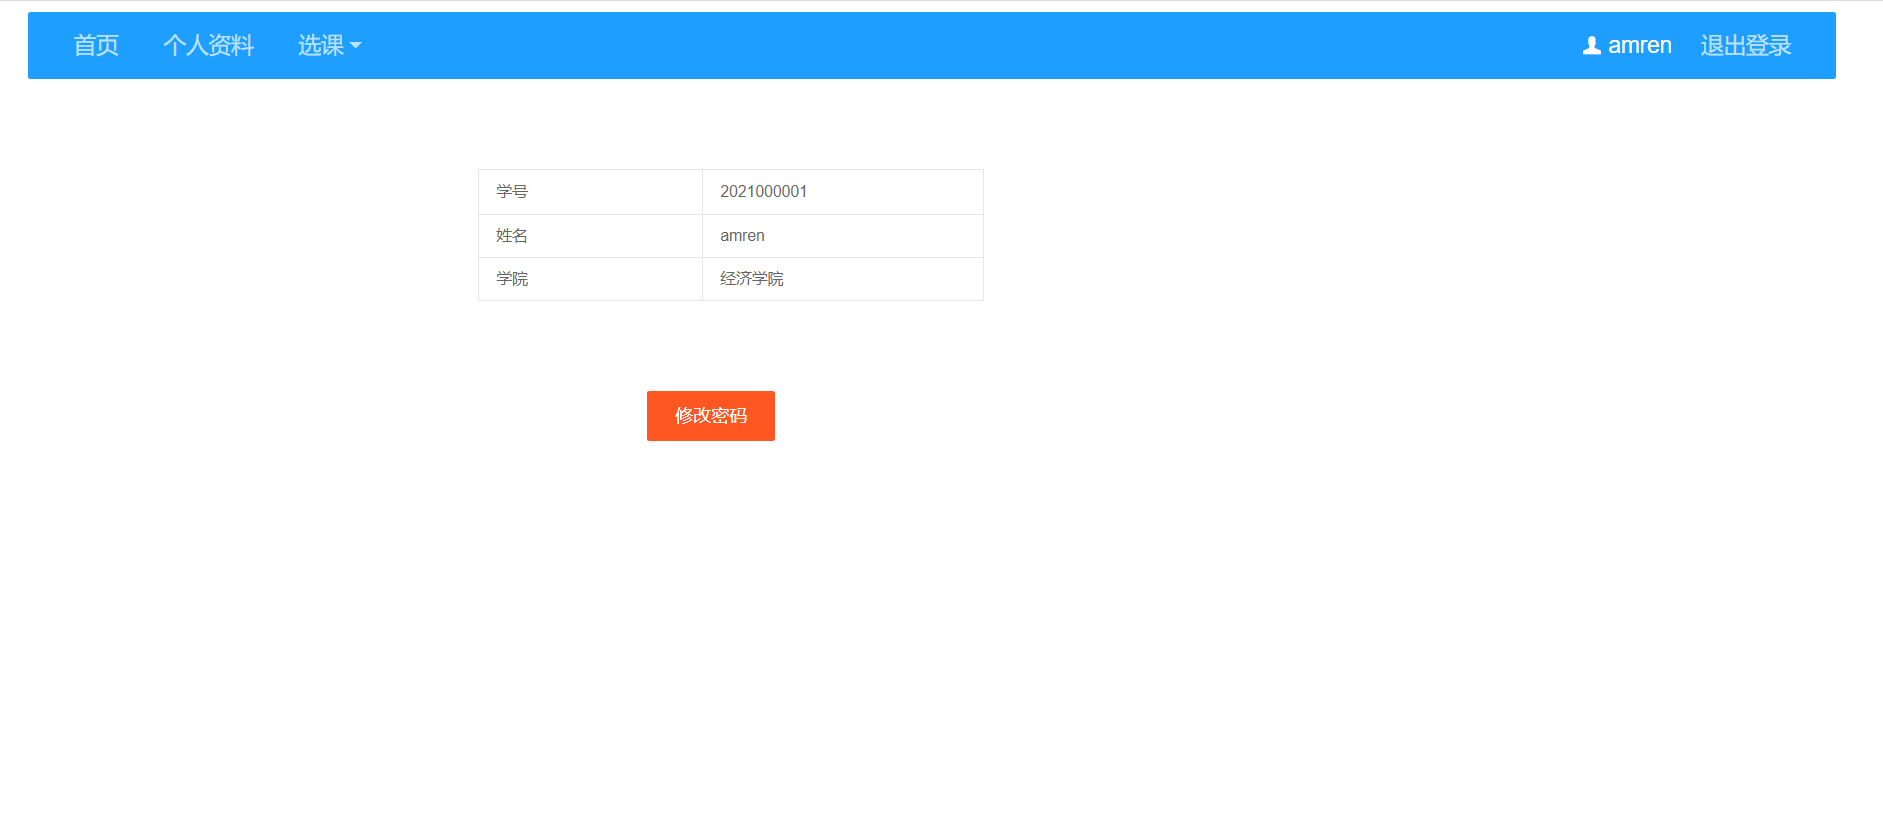Viewport: 1883px width, 837px height.
Task: Click the user silhouette icon
Action: (1592, 45)
